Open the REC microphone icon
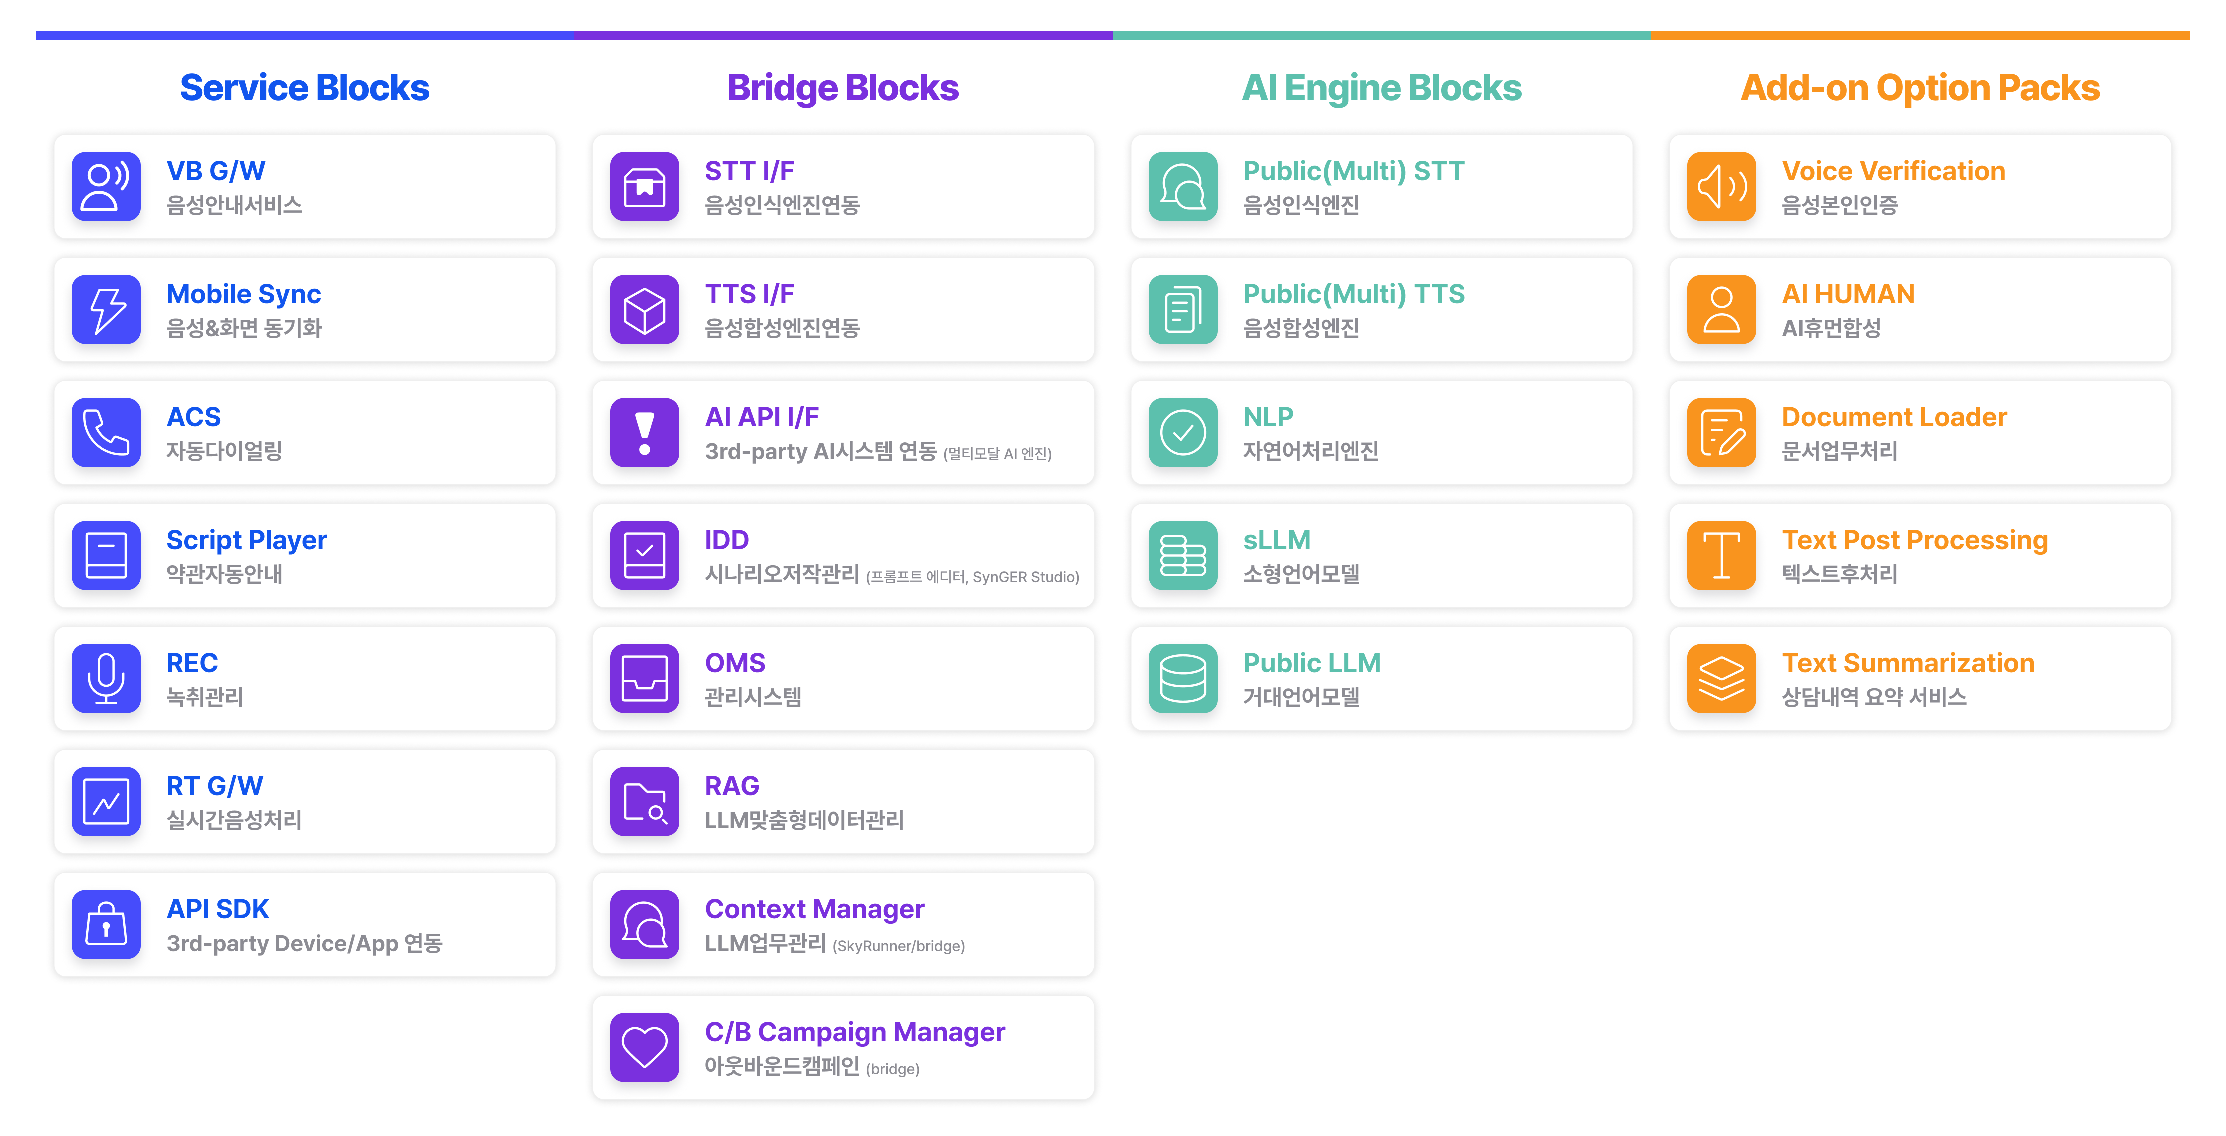This screenshot has height=1136, width=2226. coord(106,678)
